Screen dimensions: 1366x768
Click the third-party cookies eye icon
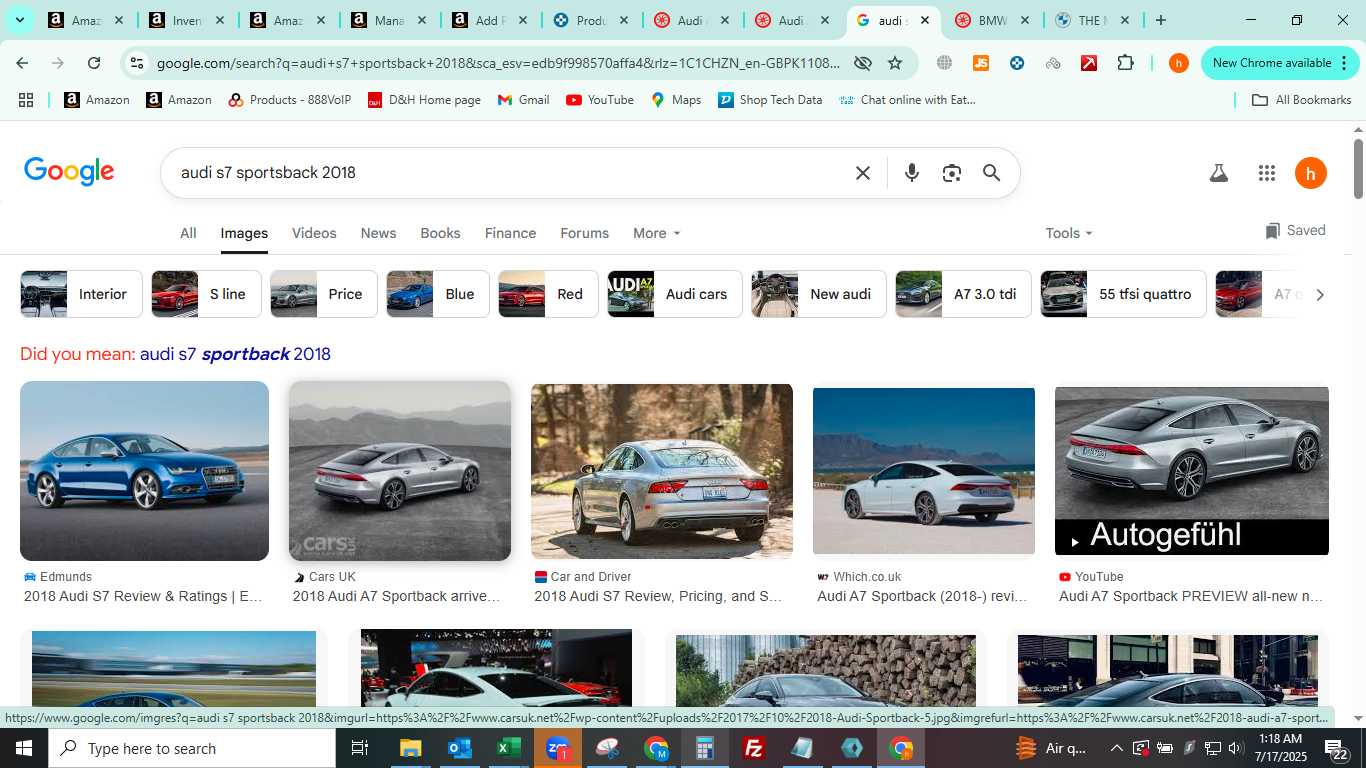(862, 63)
